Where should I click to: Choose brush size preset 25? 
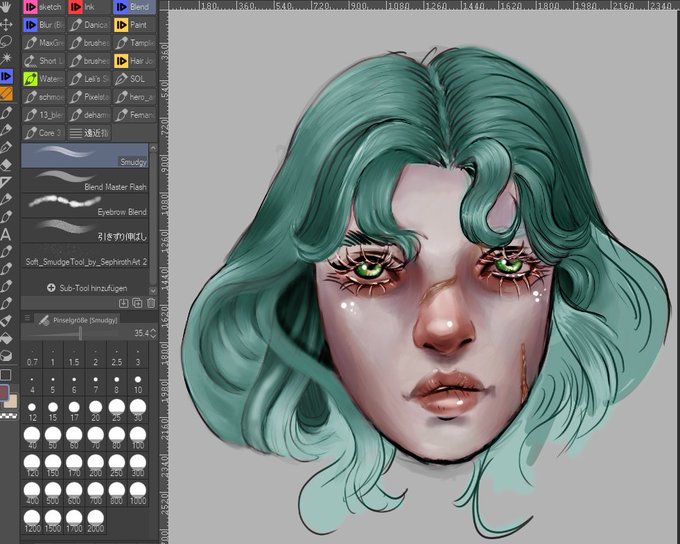[117, 410]
